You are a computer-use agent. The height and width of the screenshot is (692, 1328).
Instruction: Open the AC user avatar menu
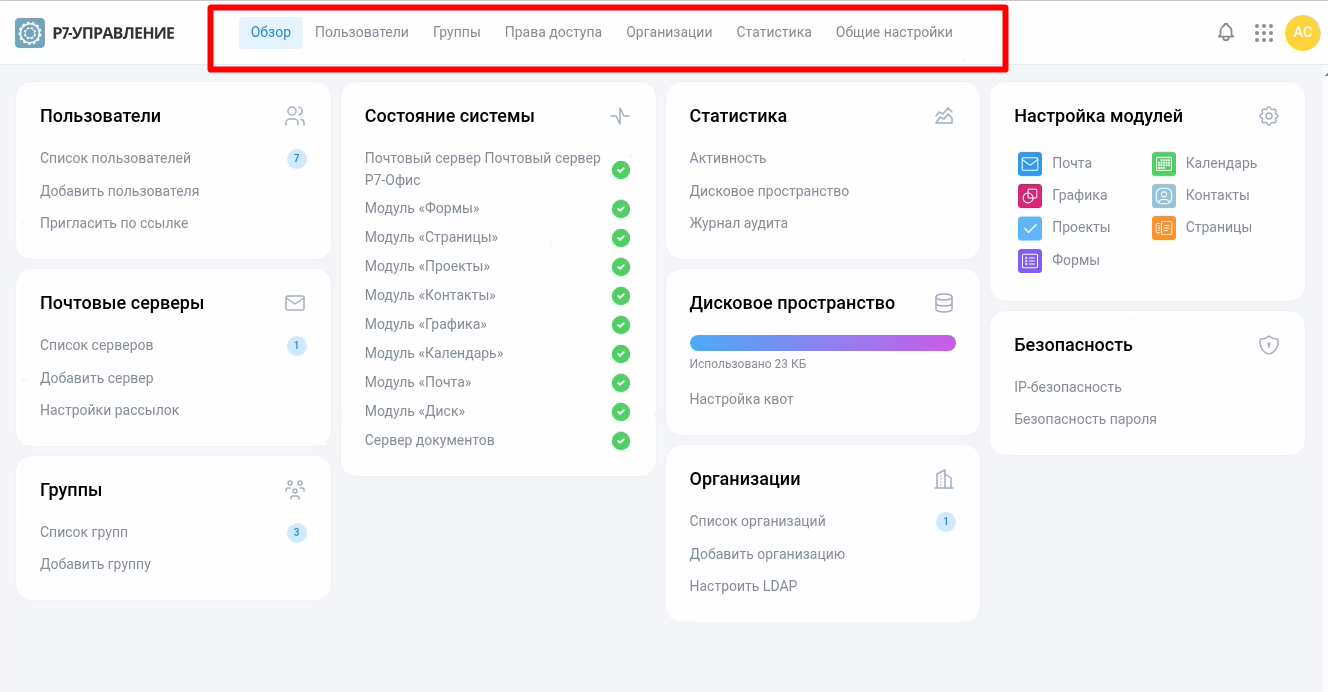[1302, 32]
